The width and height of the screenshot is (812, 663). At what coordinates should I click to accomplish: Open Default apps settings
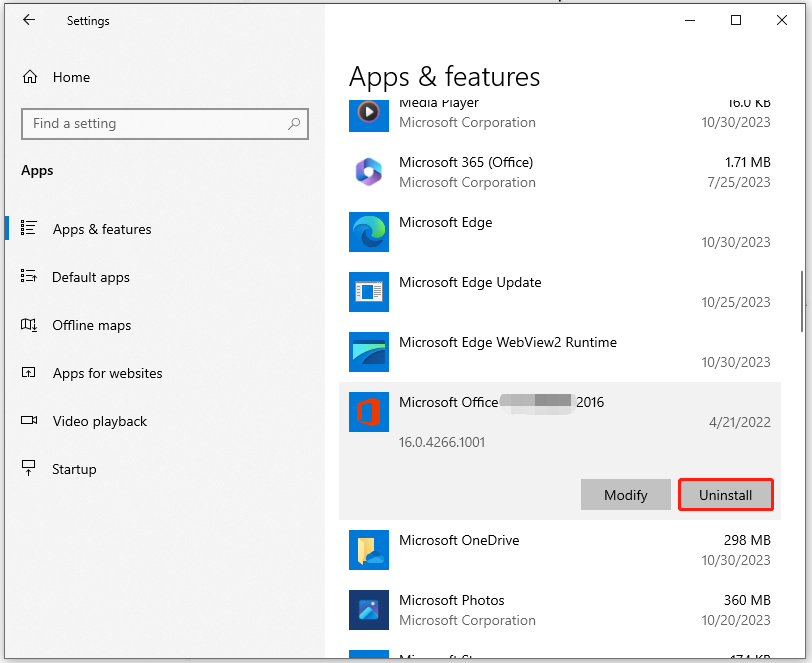90,277
